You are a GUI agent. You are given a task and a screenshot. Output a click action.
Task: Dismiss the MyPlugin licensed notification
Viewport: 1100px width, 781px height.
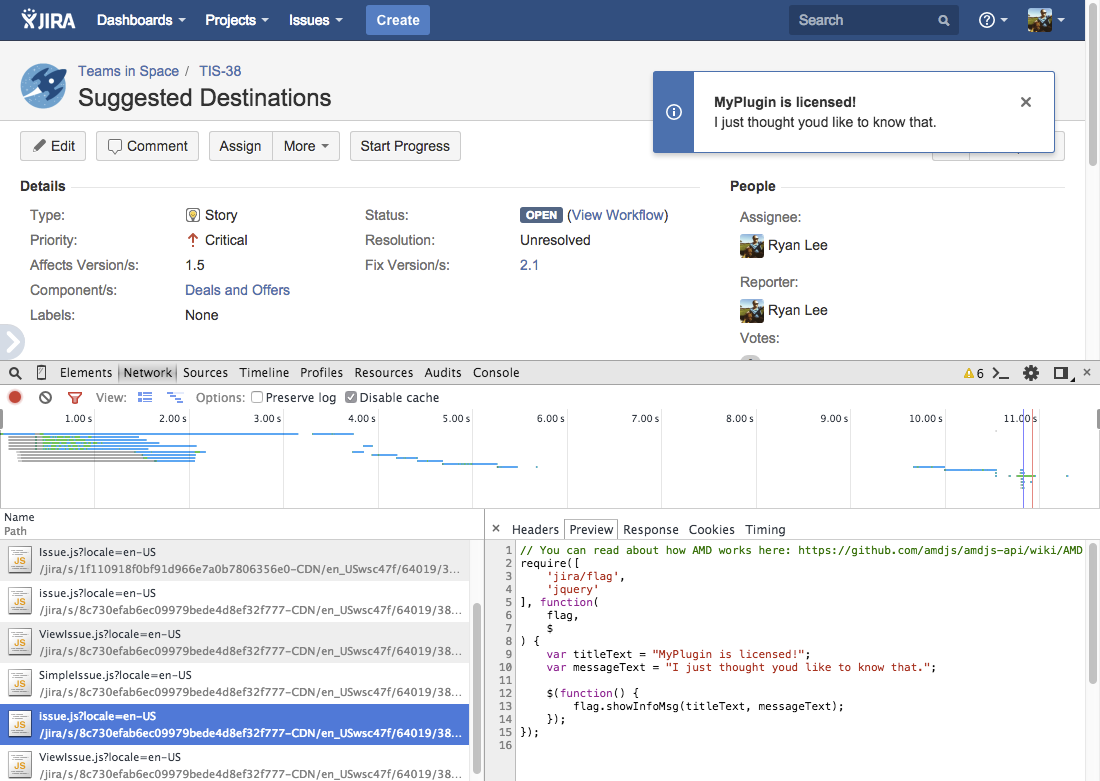[1025, 102]
